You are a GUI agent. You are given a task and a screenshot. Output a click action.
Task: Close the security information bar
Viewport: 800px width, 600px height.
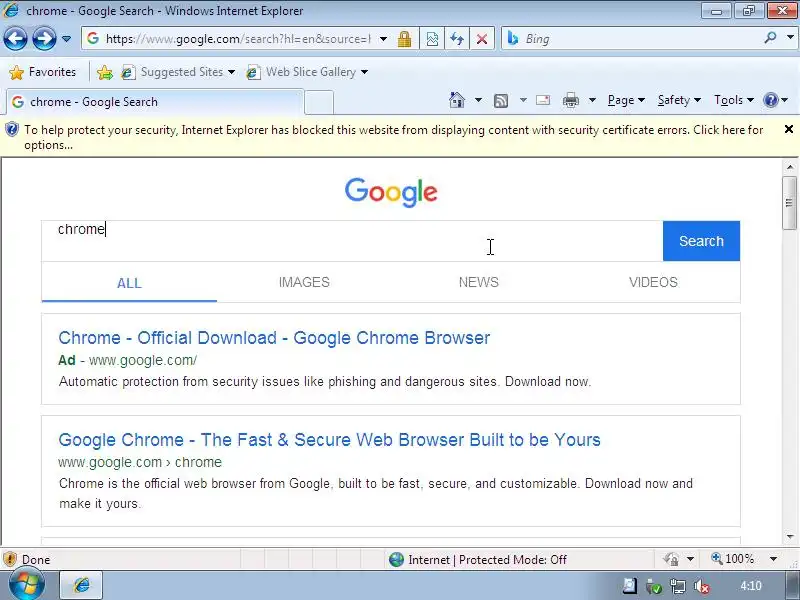pyautogui.click(x=789, y=129)
